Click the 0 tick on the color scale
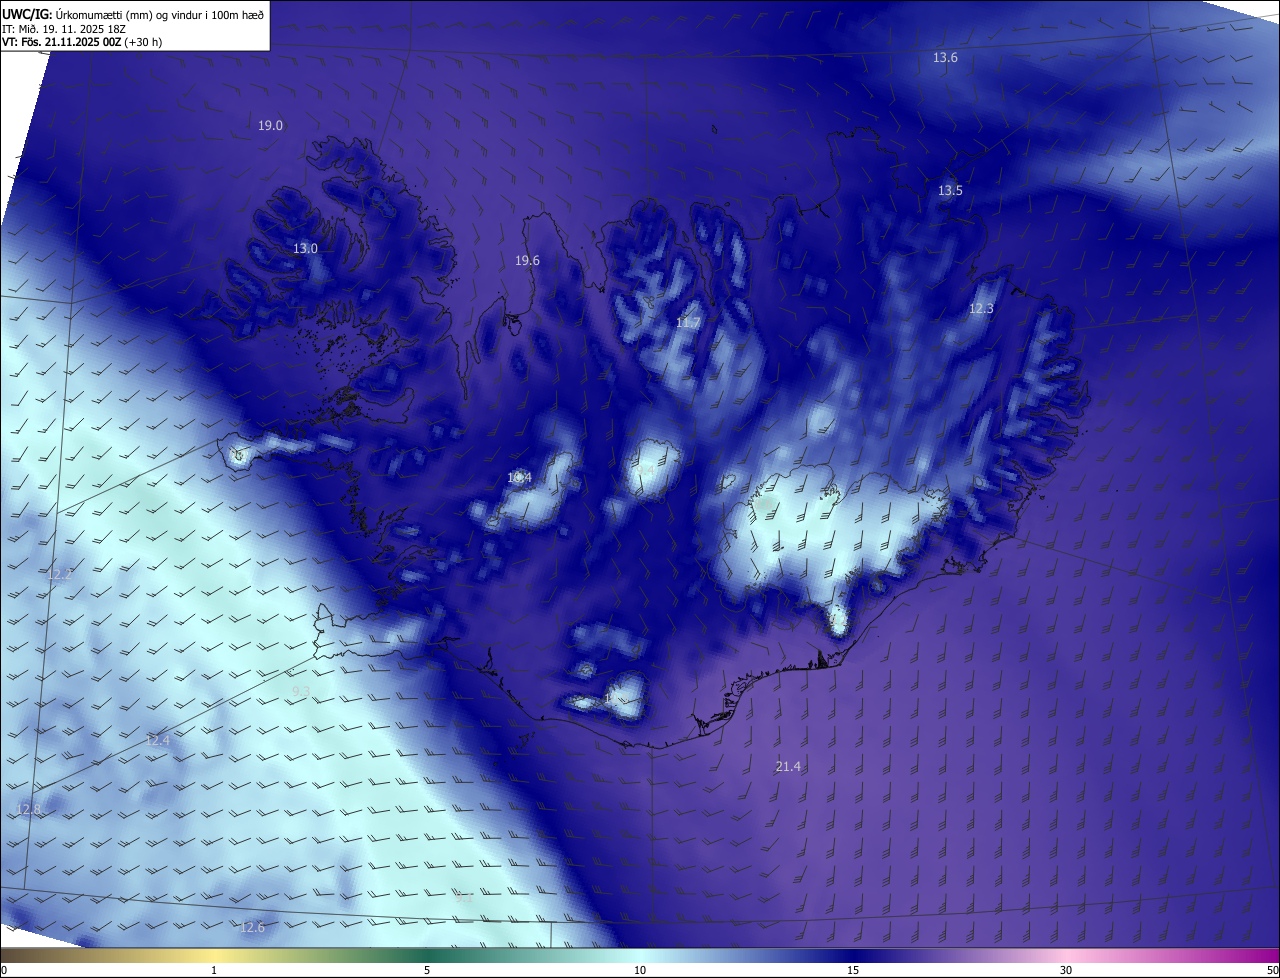 [4, 970]
